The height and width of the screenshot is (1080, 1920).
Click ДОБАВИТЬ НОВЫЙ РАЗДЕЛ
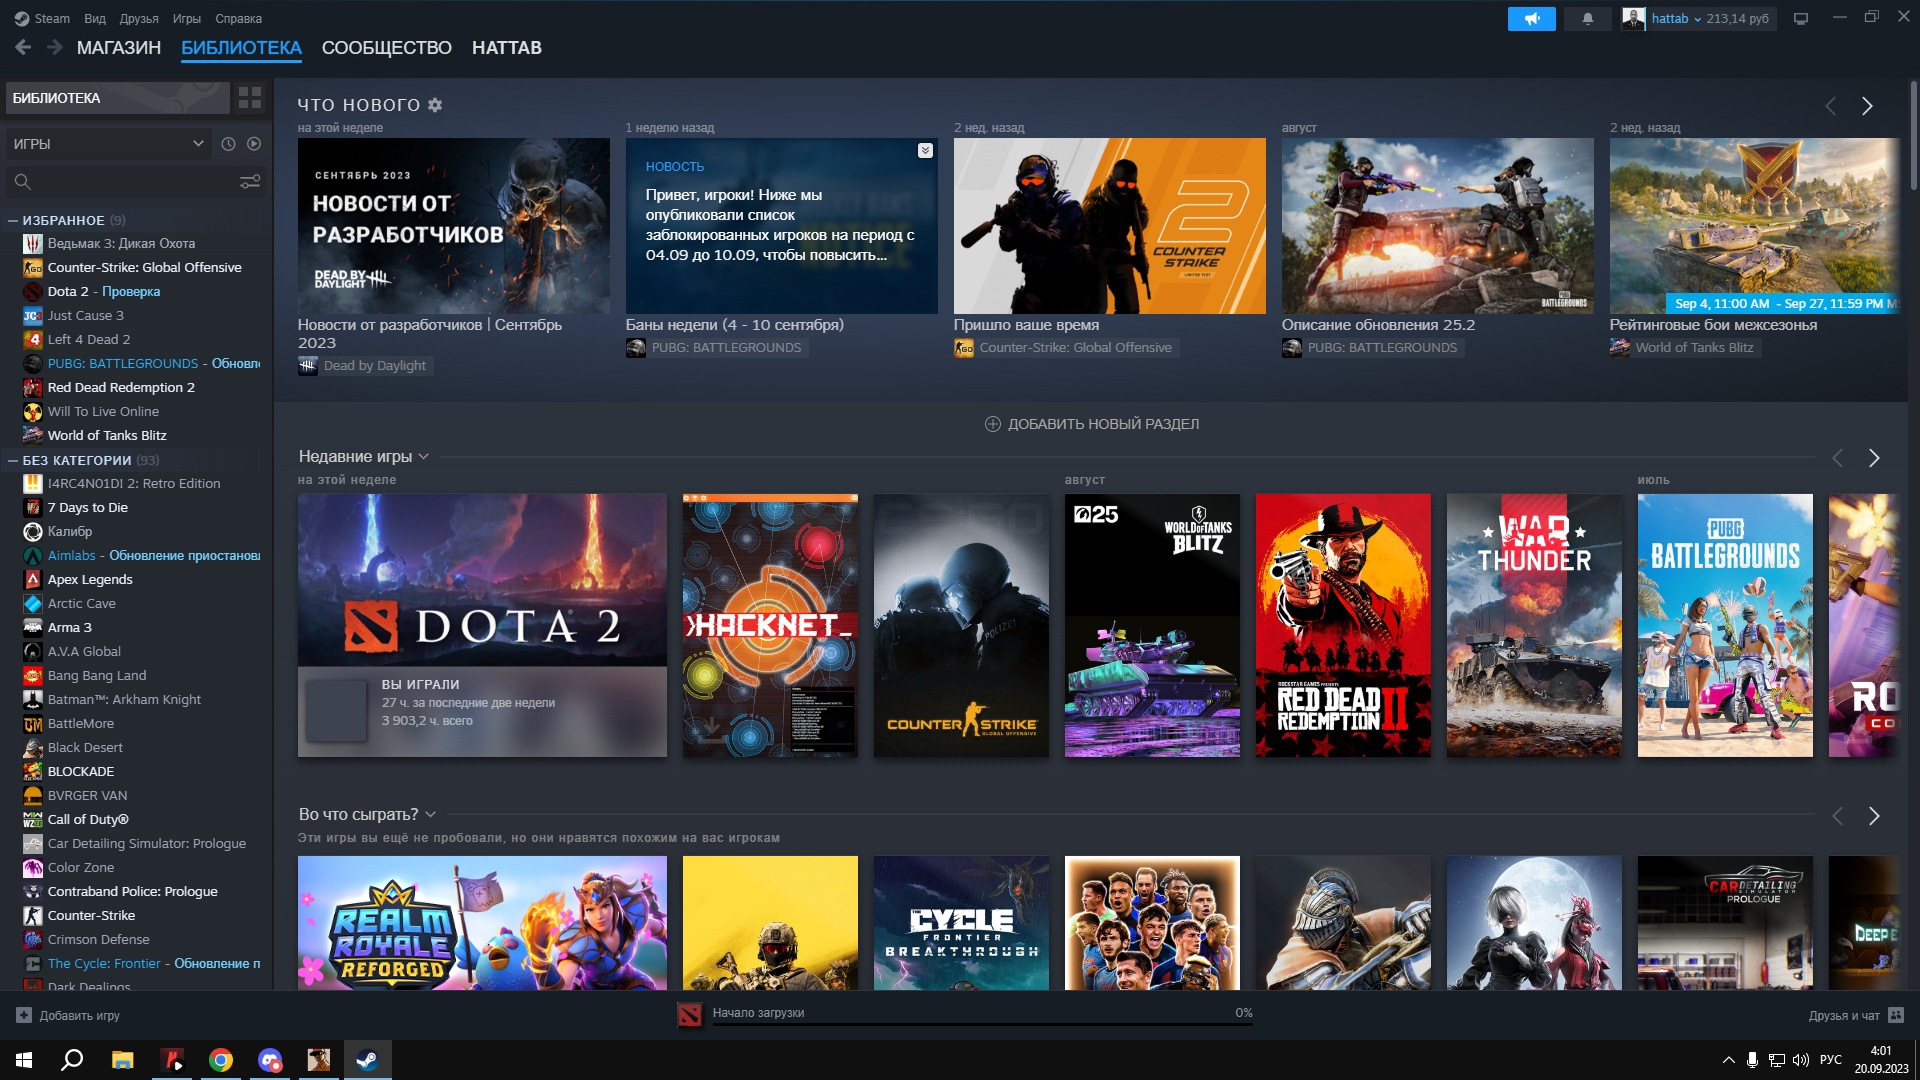[x=1092, y=424]
